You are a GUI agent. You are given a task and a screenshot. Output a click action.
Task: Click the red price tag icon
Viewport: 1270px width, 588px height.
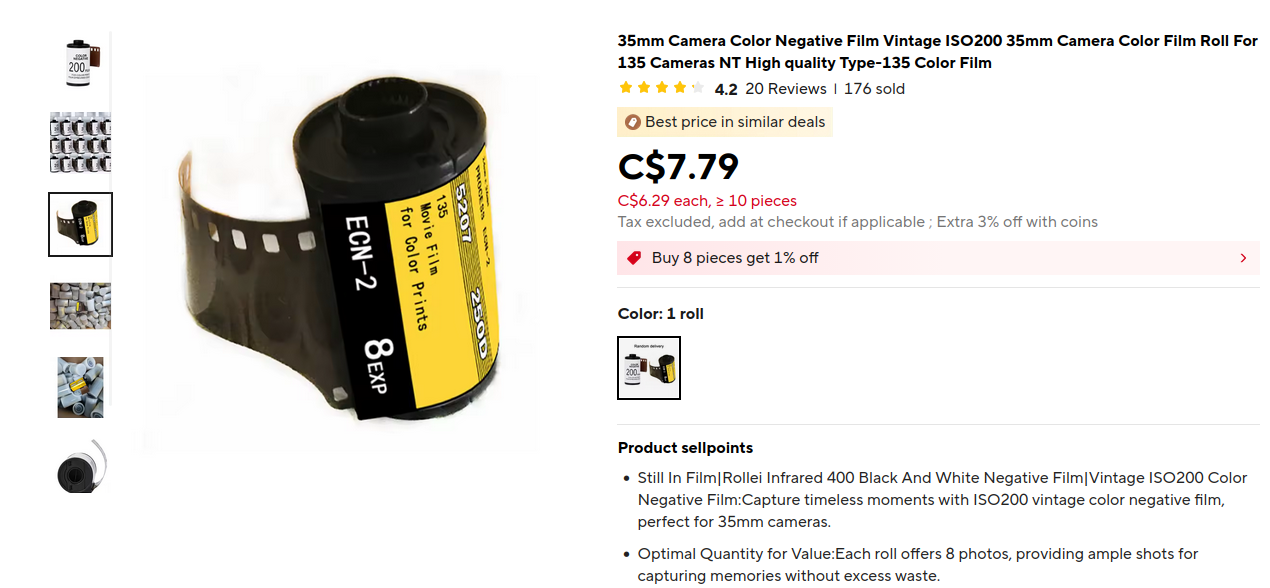click(634, 258)
